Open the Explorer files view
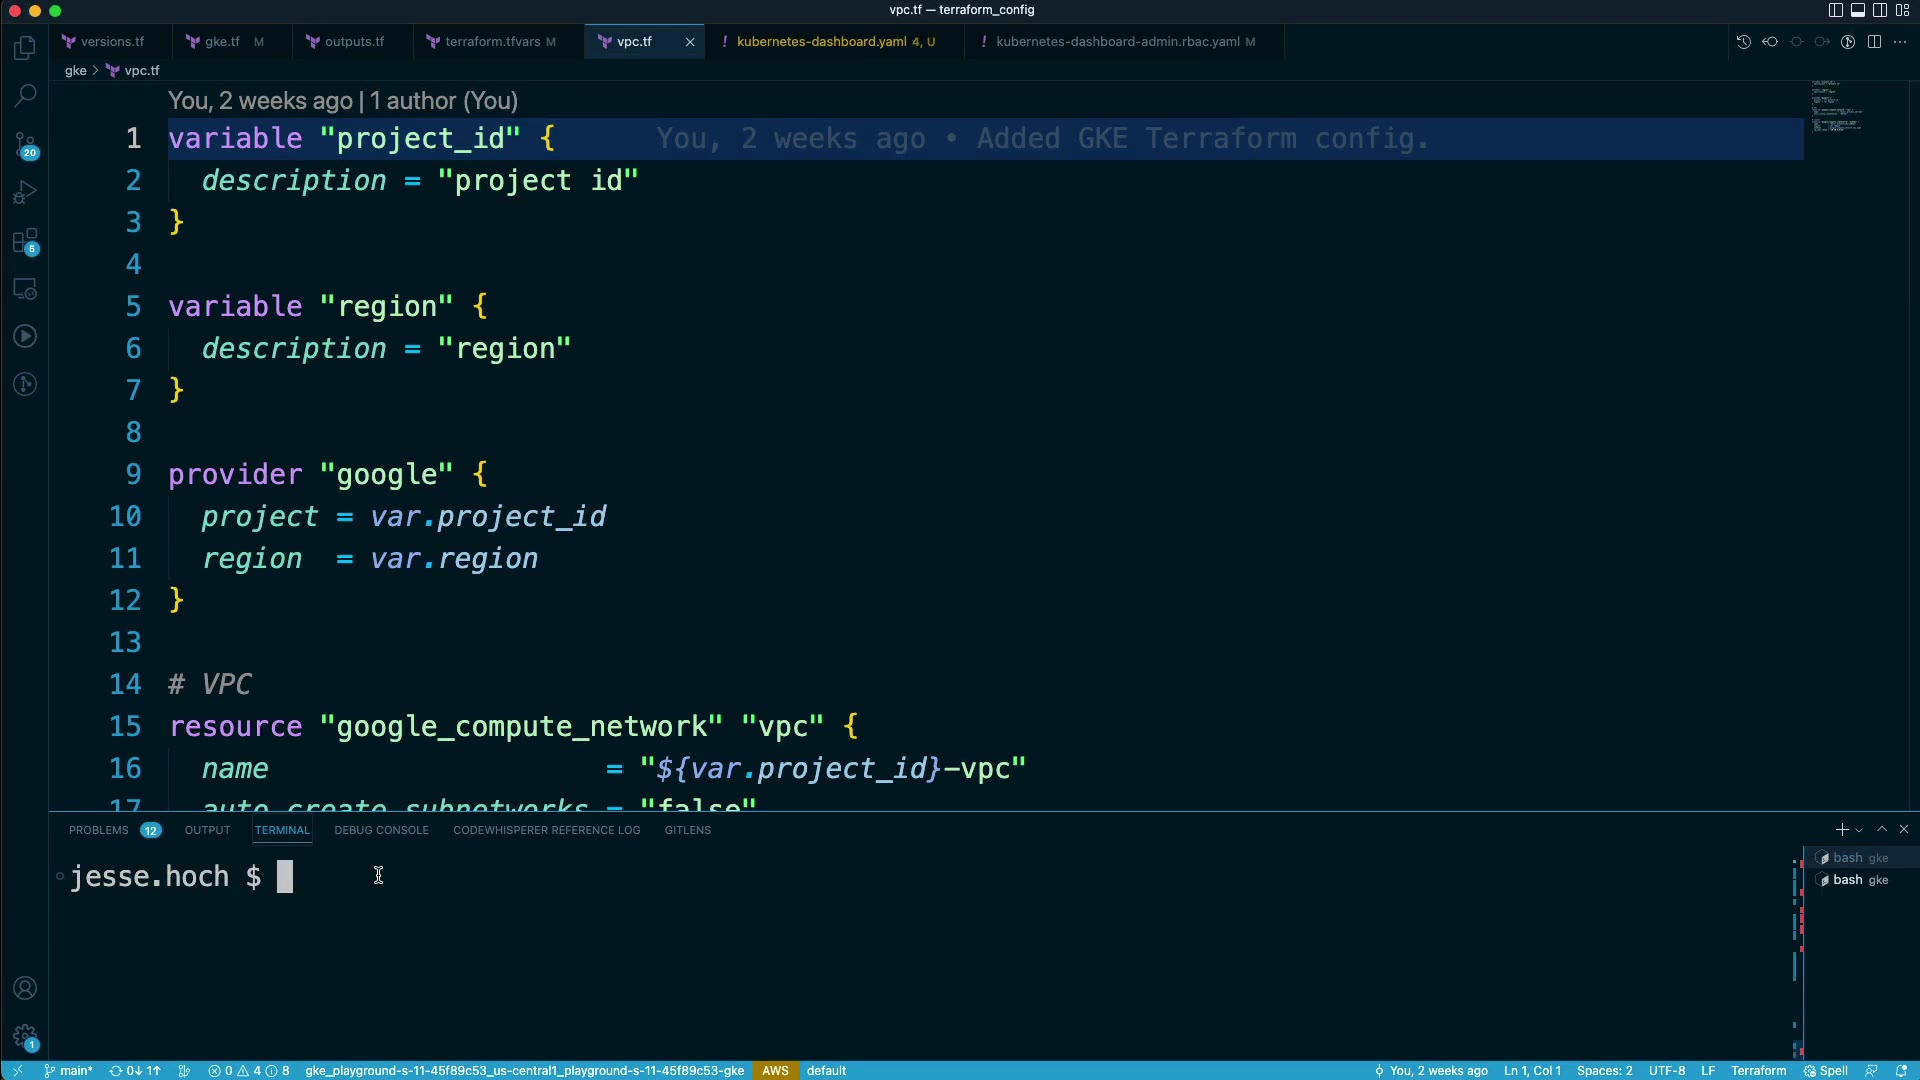Image resolution: width=1920 pixels, height=1080 pixels. click(25, 48)
